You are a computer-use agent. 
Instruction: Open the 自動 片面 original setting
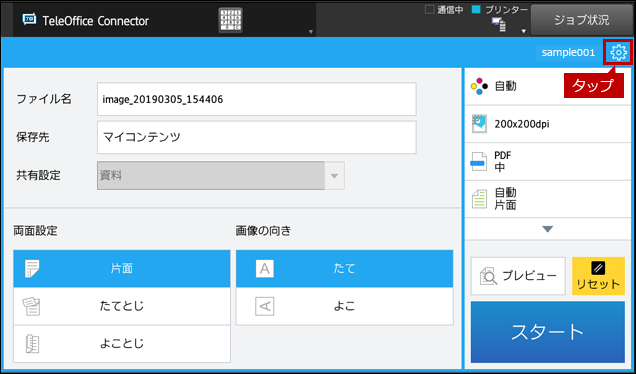[548, 199]
